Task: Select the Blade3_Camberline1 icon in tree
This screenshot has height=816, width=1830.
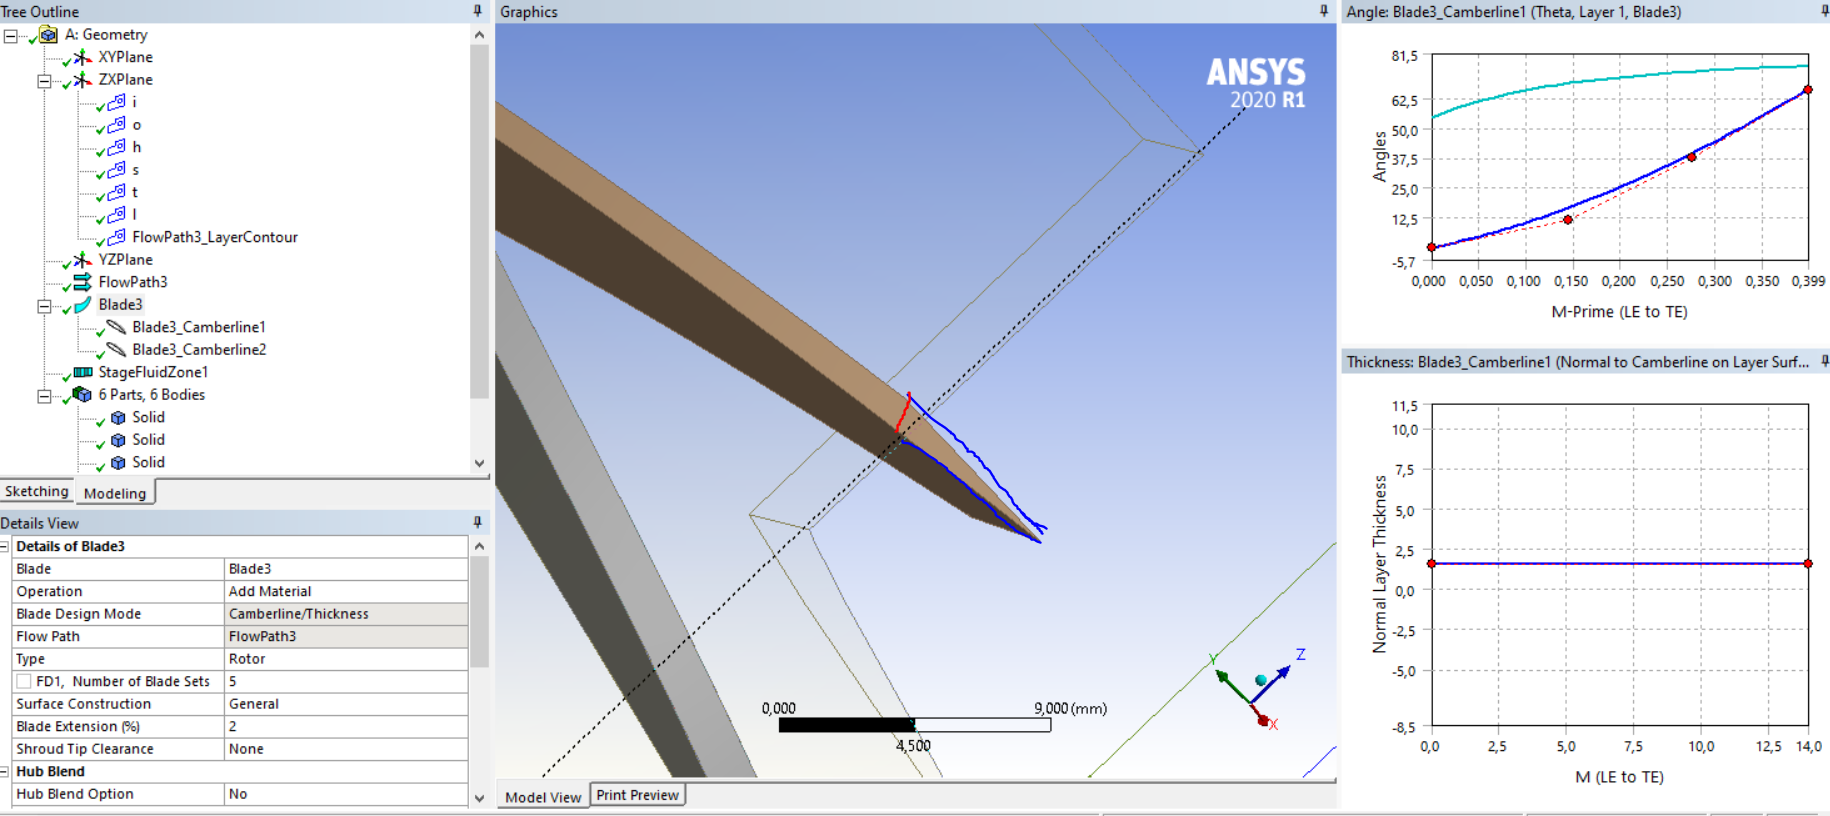Action: coord(116,327)
